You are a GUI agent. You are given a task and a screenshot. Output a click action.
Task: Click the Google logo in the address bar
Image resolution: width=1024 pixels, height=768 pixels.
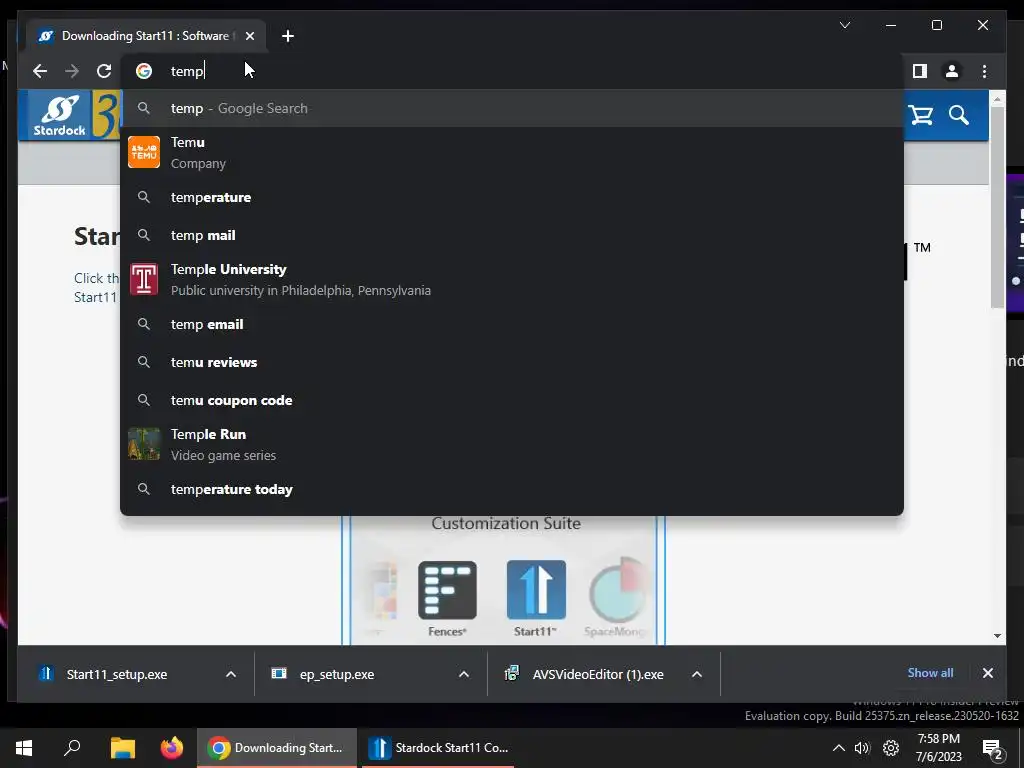(144, 71)
